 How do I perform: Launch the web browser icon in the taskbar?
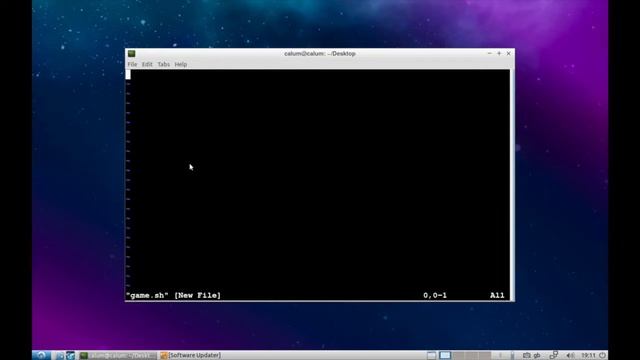coord(70,356)
